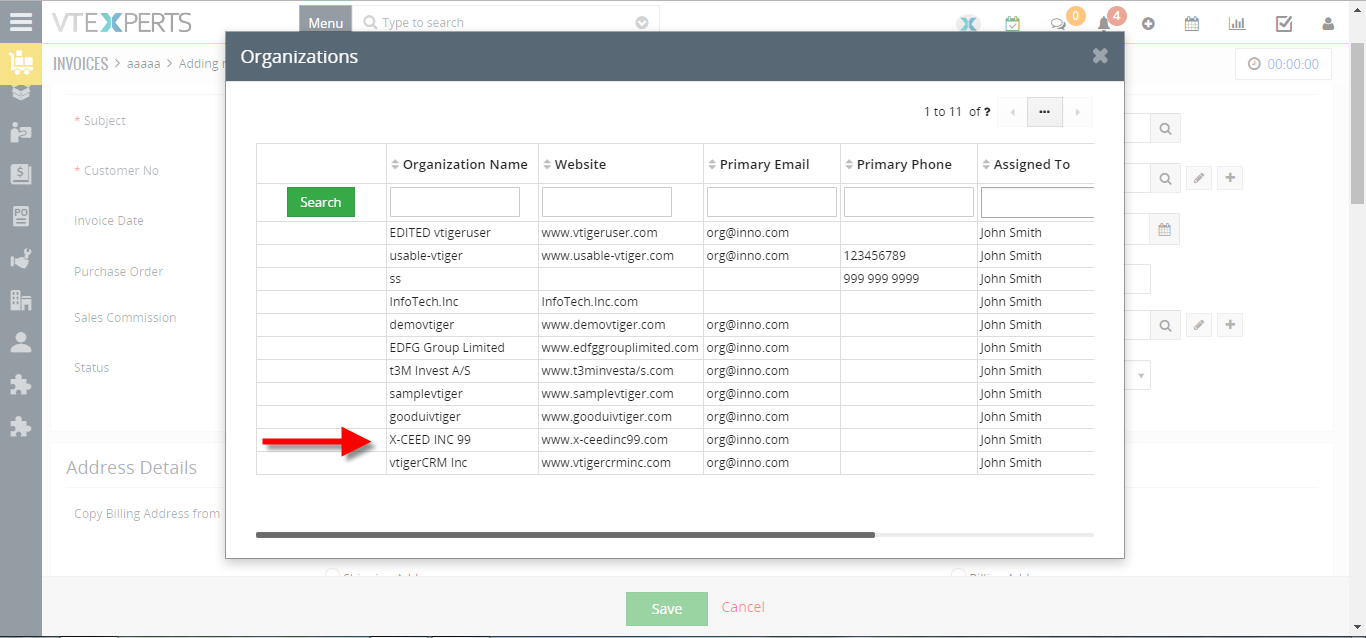Click the quick create plus icon

[1148, 24]
